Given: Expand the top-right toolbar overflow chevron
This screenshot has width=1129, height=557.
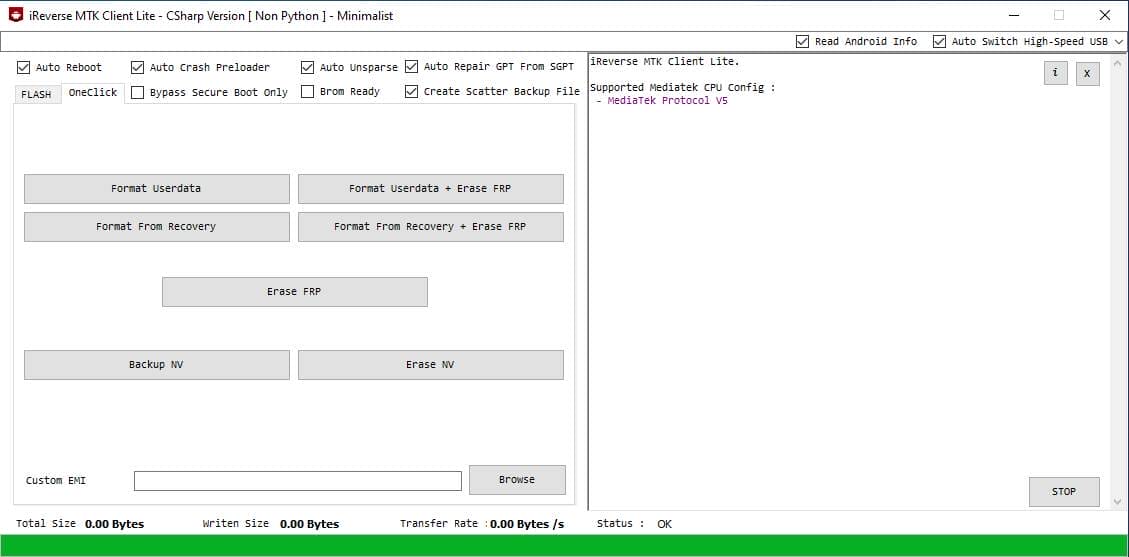Looking at the screenshot, I should coord(1119,42).
